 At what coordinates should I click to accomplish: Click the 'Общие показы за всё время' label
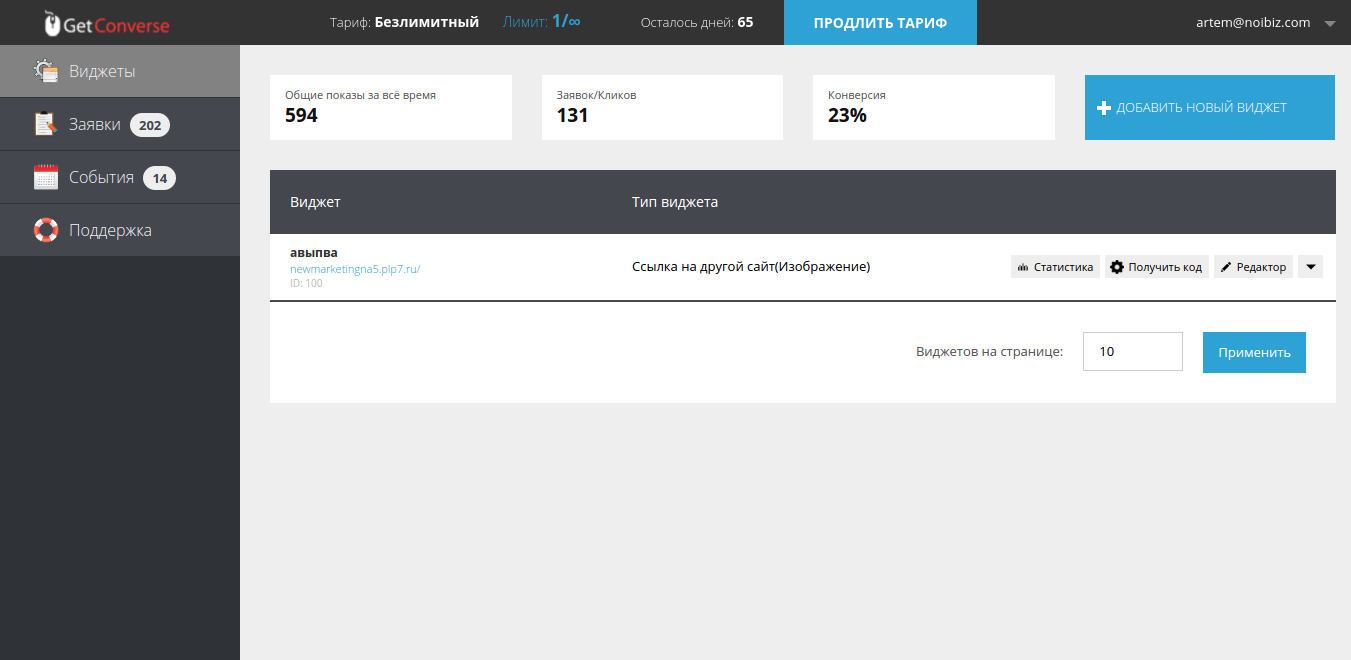pos(360,95)
